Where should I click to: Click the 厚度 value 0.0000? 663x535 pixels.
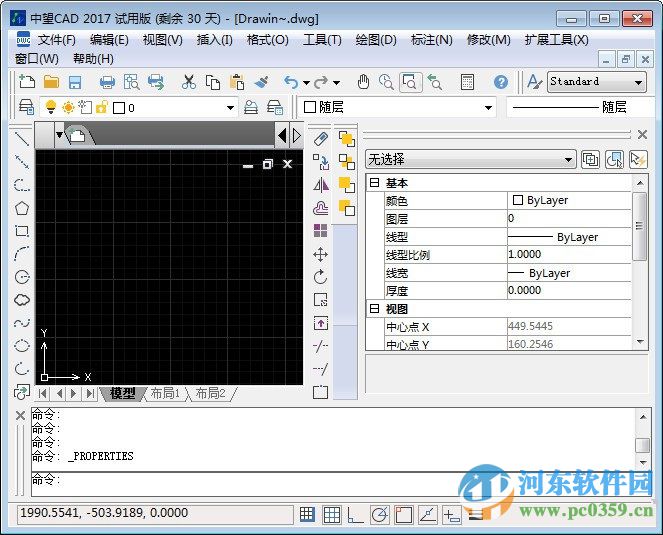click(569, 291)
